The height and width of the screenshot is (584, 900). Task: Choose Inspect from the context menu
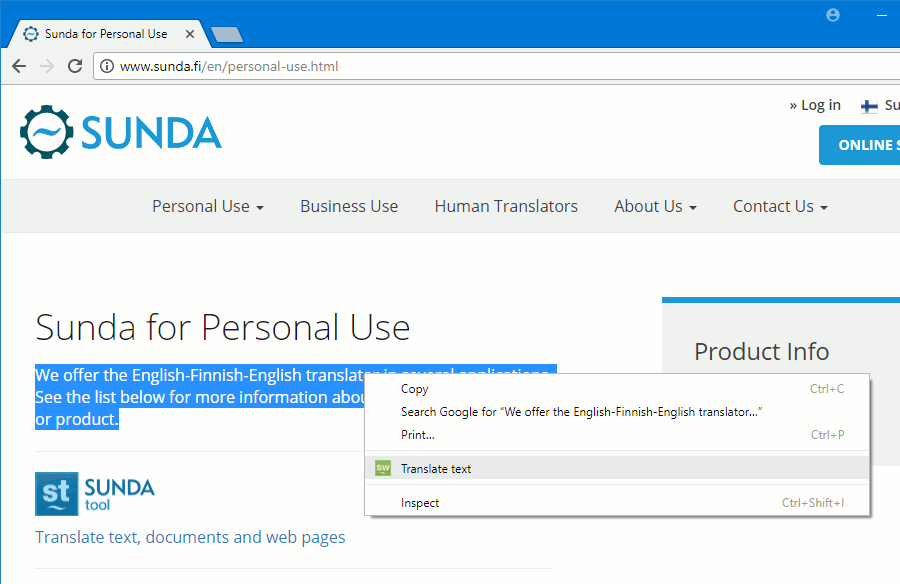click(617, 503)
